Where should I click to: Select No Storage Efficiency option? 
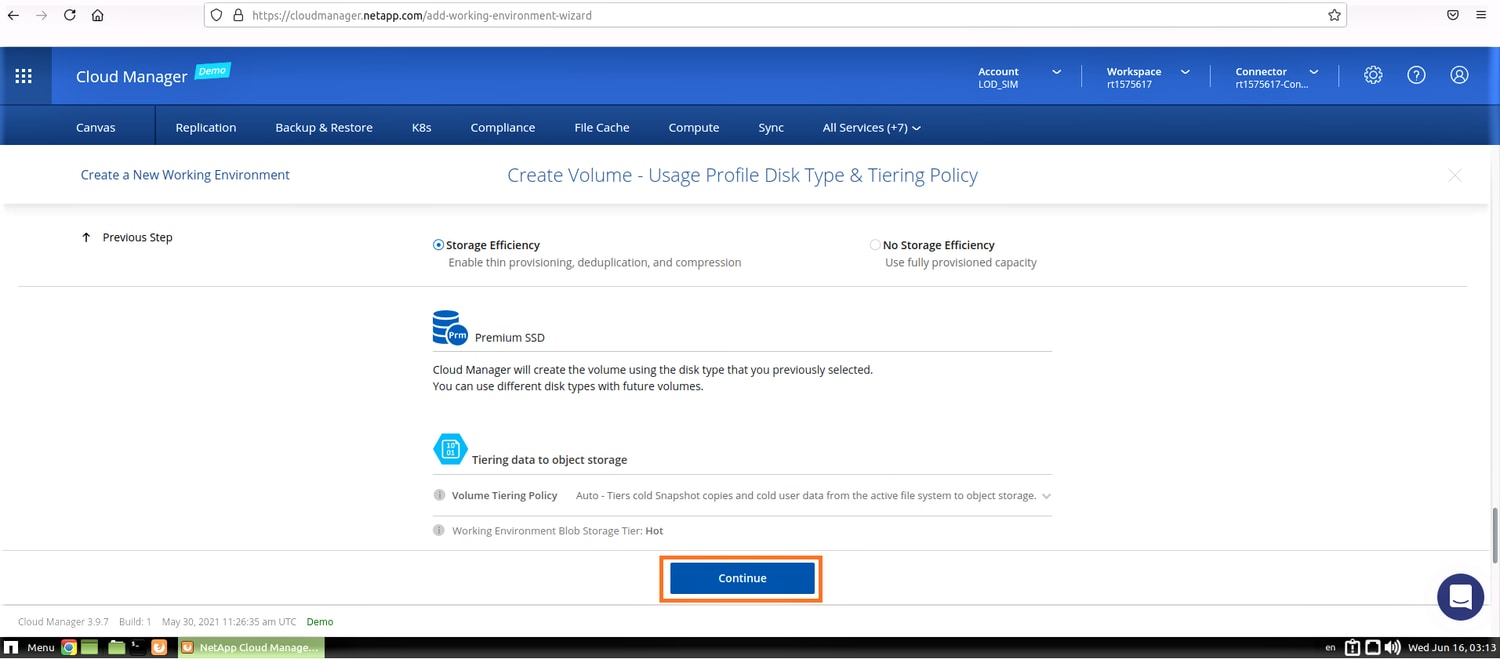pyautogui.click(x=875, y=245)
